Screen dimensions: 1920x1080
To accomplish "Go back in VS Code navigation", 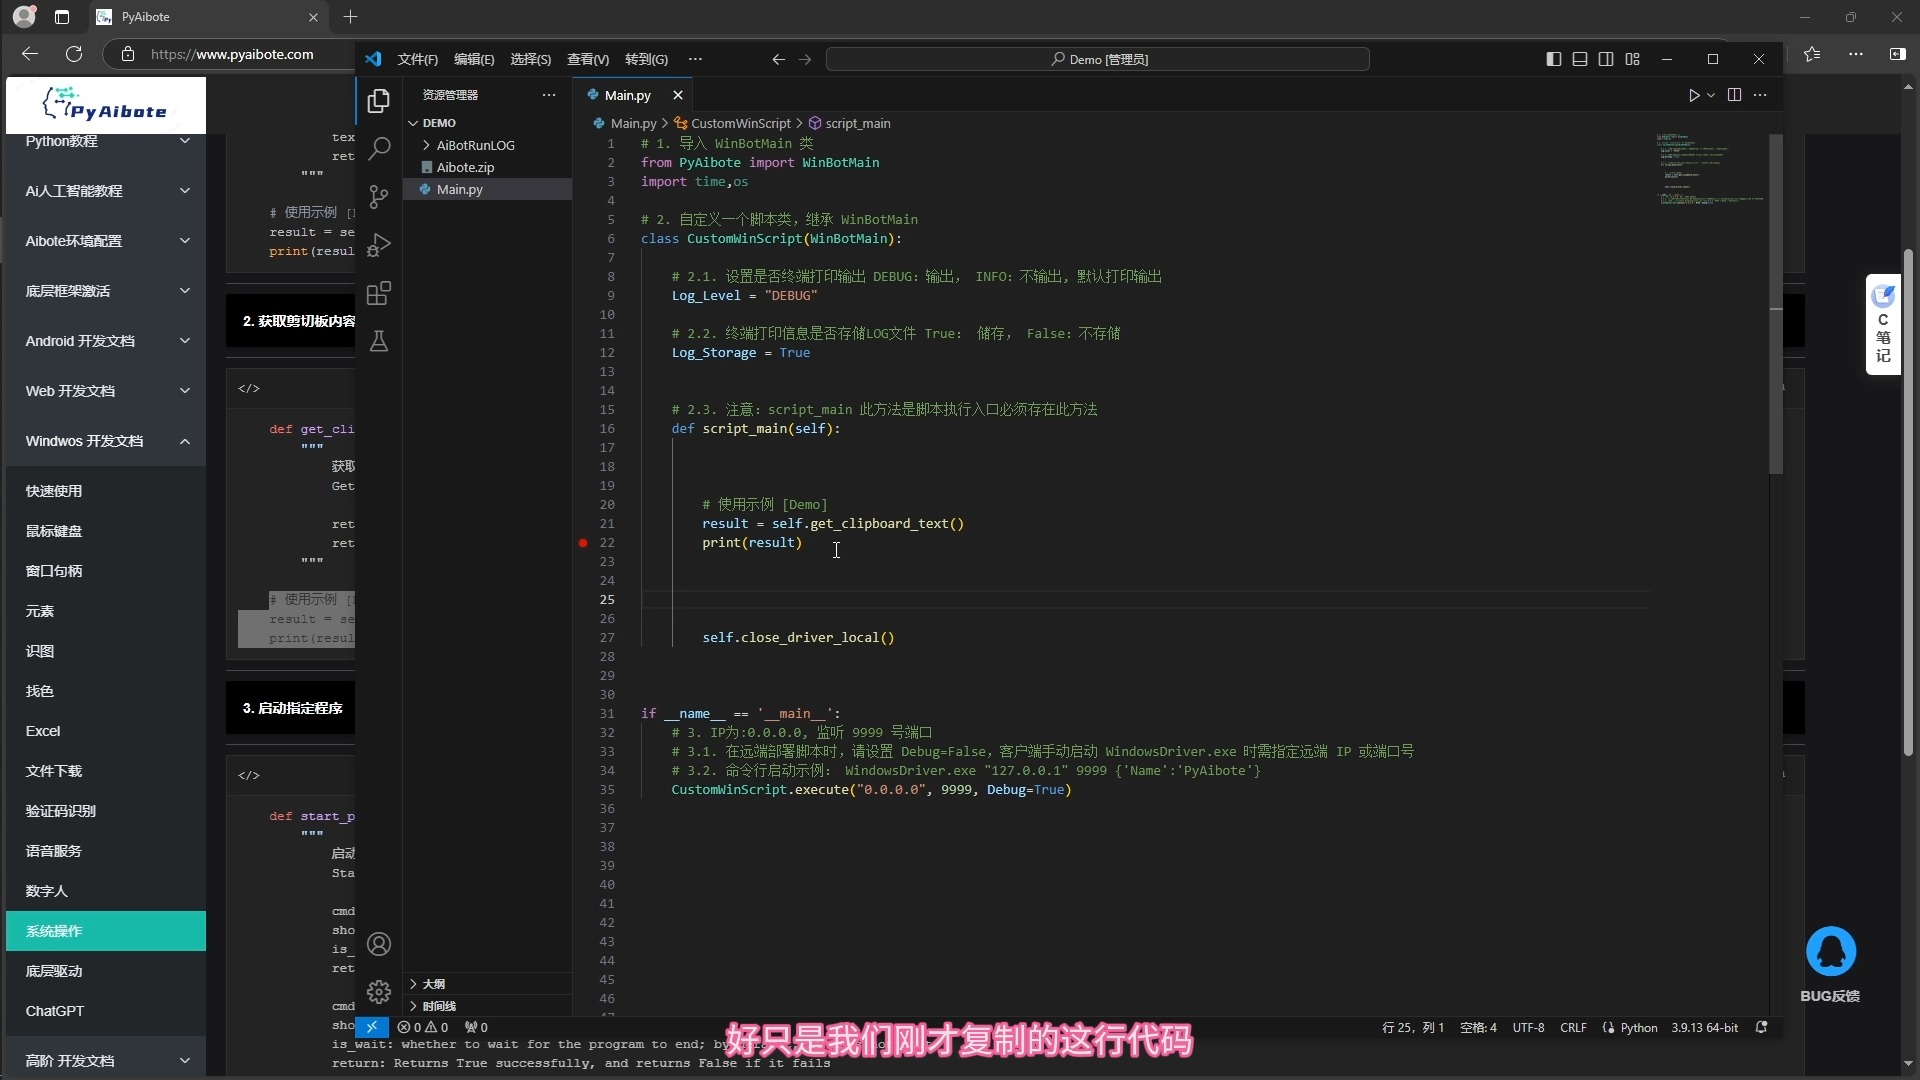I will pos(778,59).
